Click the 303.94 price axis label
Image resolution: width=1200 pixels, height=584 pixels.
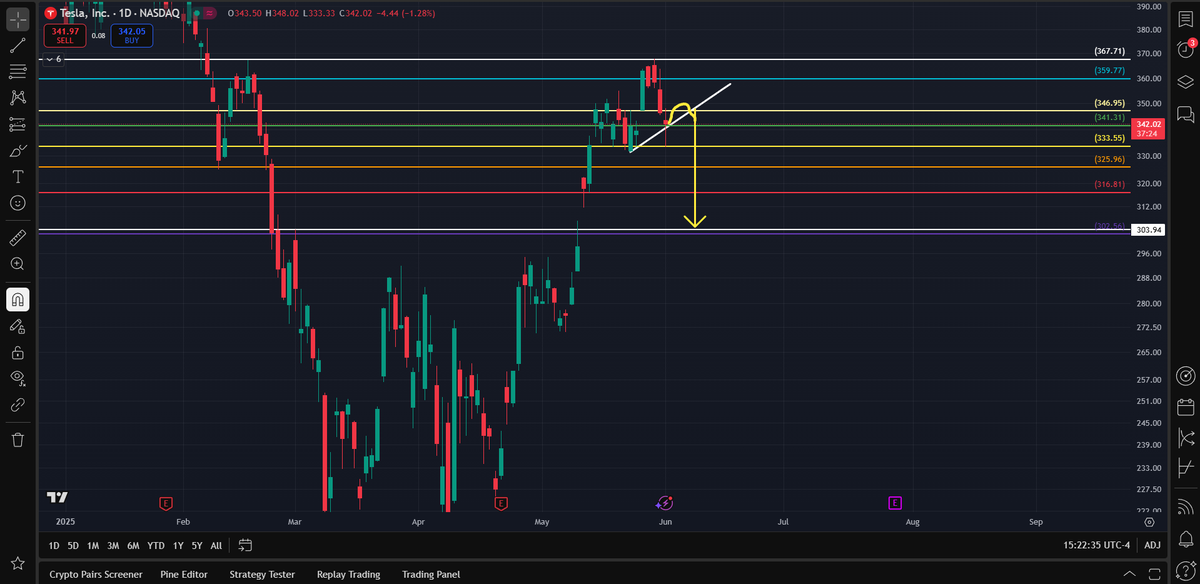(1149, 230)
